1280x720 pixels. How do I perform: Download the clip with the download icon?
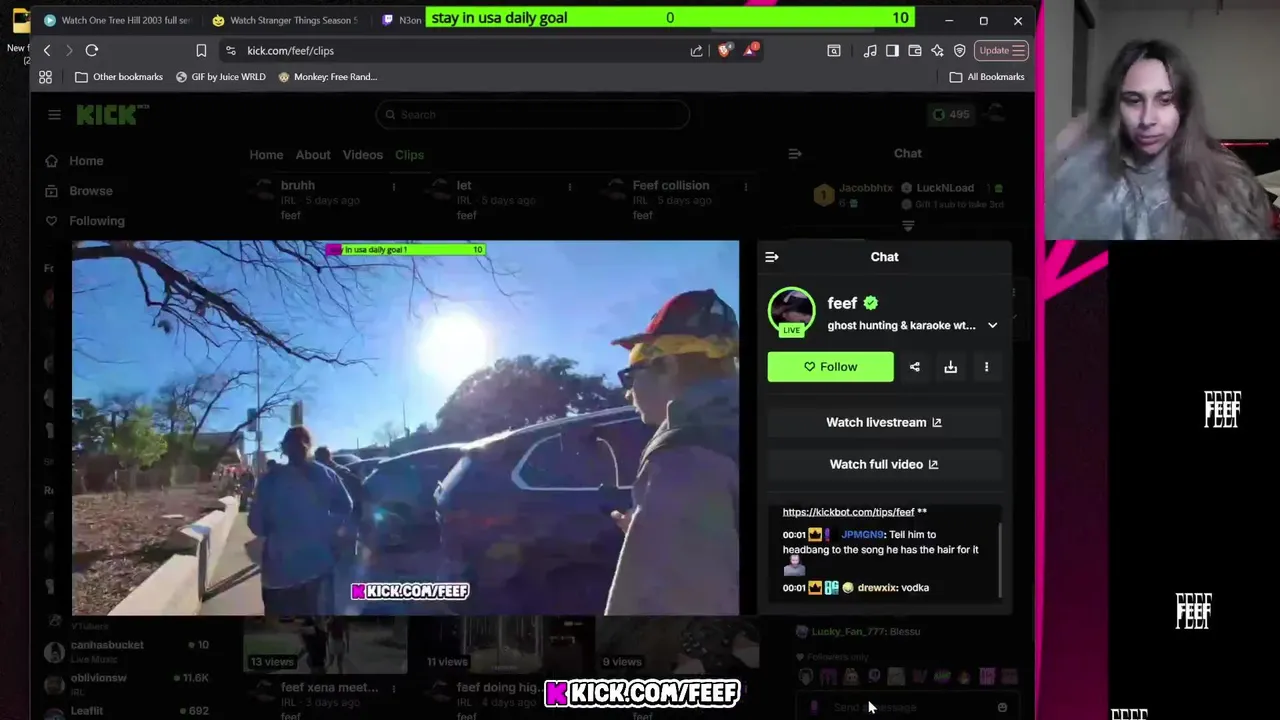(950, 367)
